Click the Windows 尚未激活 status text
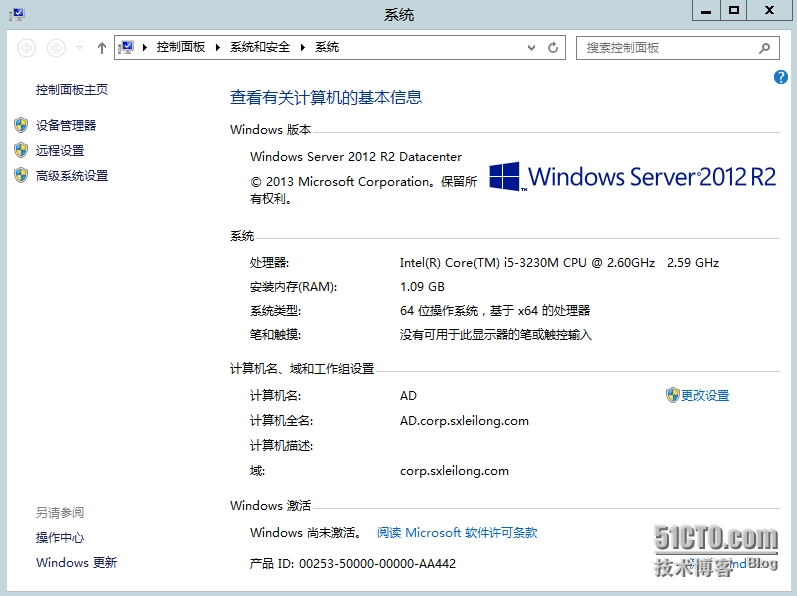797x596 pixels. (x=306, y=532)
